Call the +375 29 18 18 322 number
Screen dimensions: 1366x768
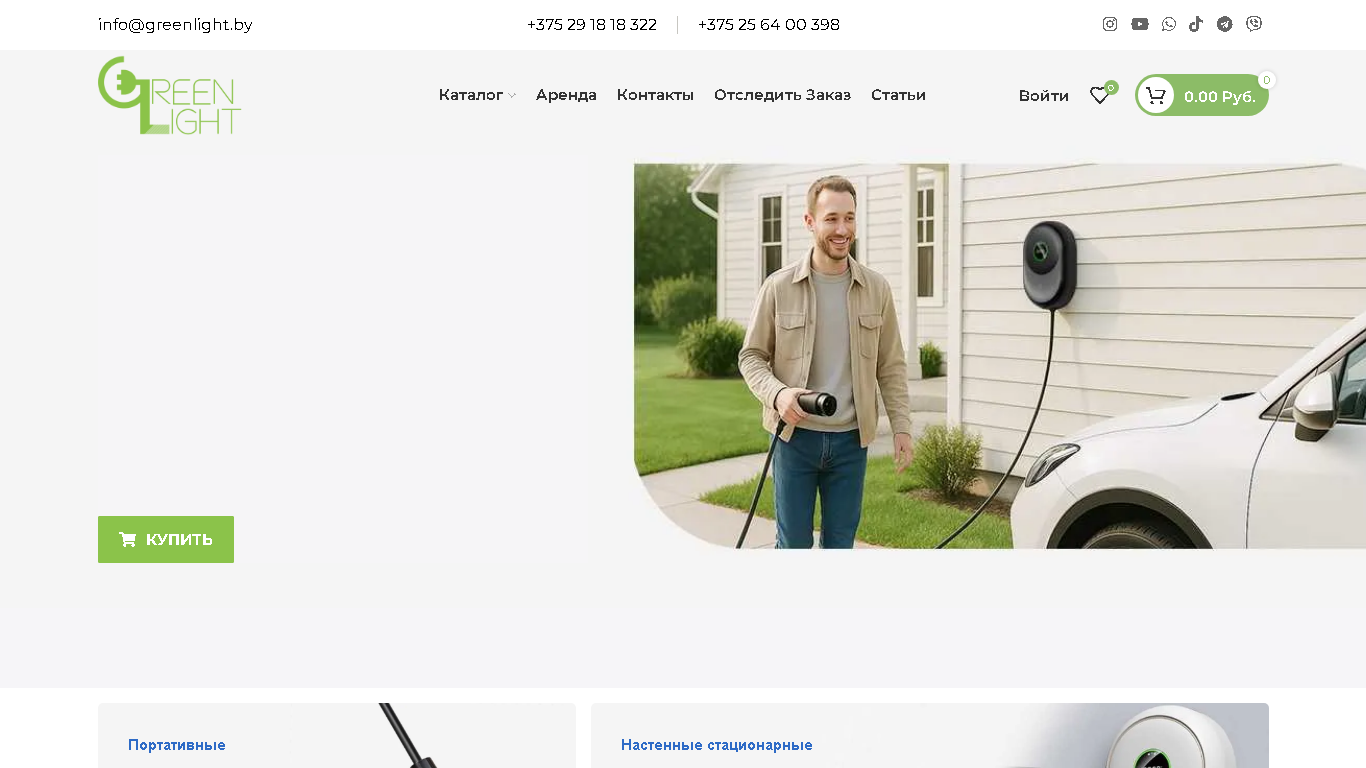pos(592,25)
